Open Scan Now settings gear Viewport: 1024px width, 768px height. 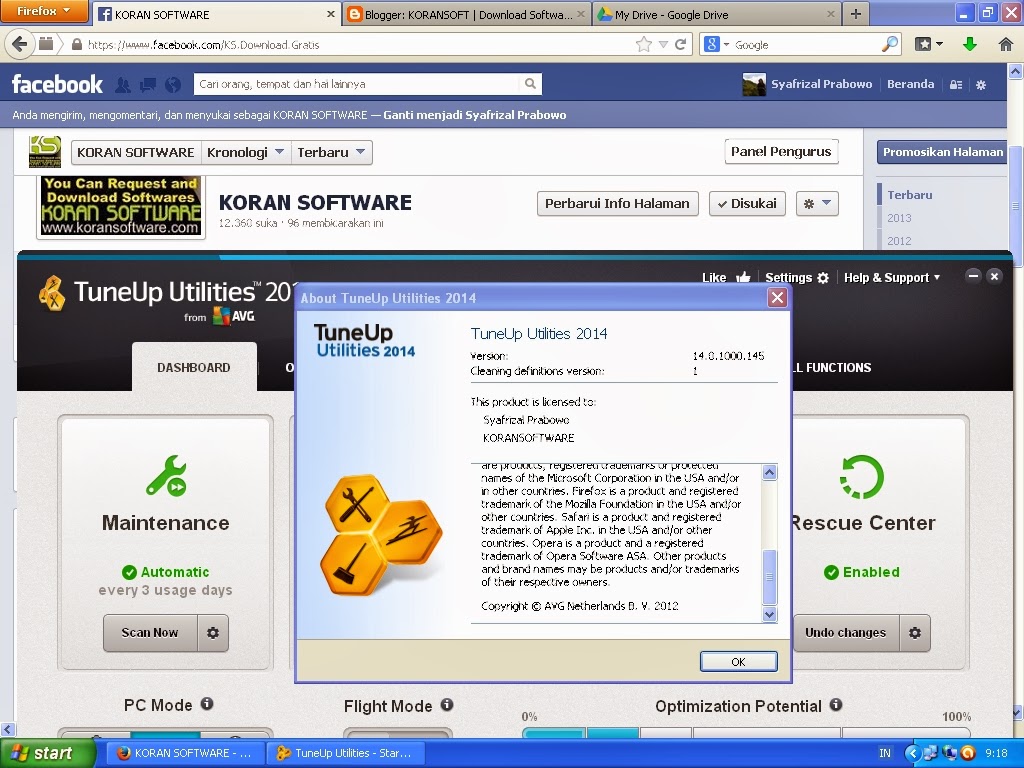point(213,633)
